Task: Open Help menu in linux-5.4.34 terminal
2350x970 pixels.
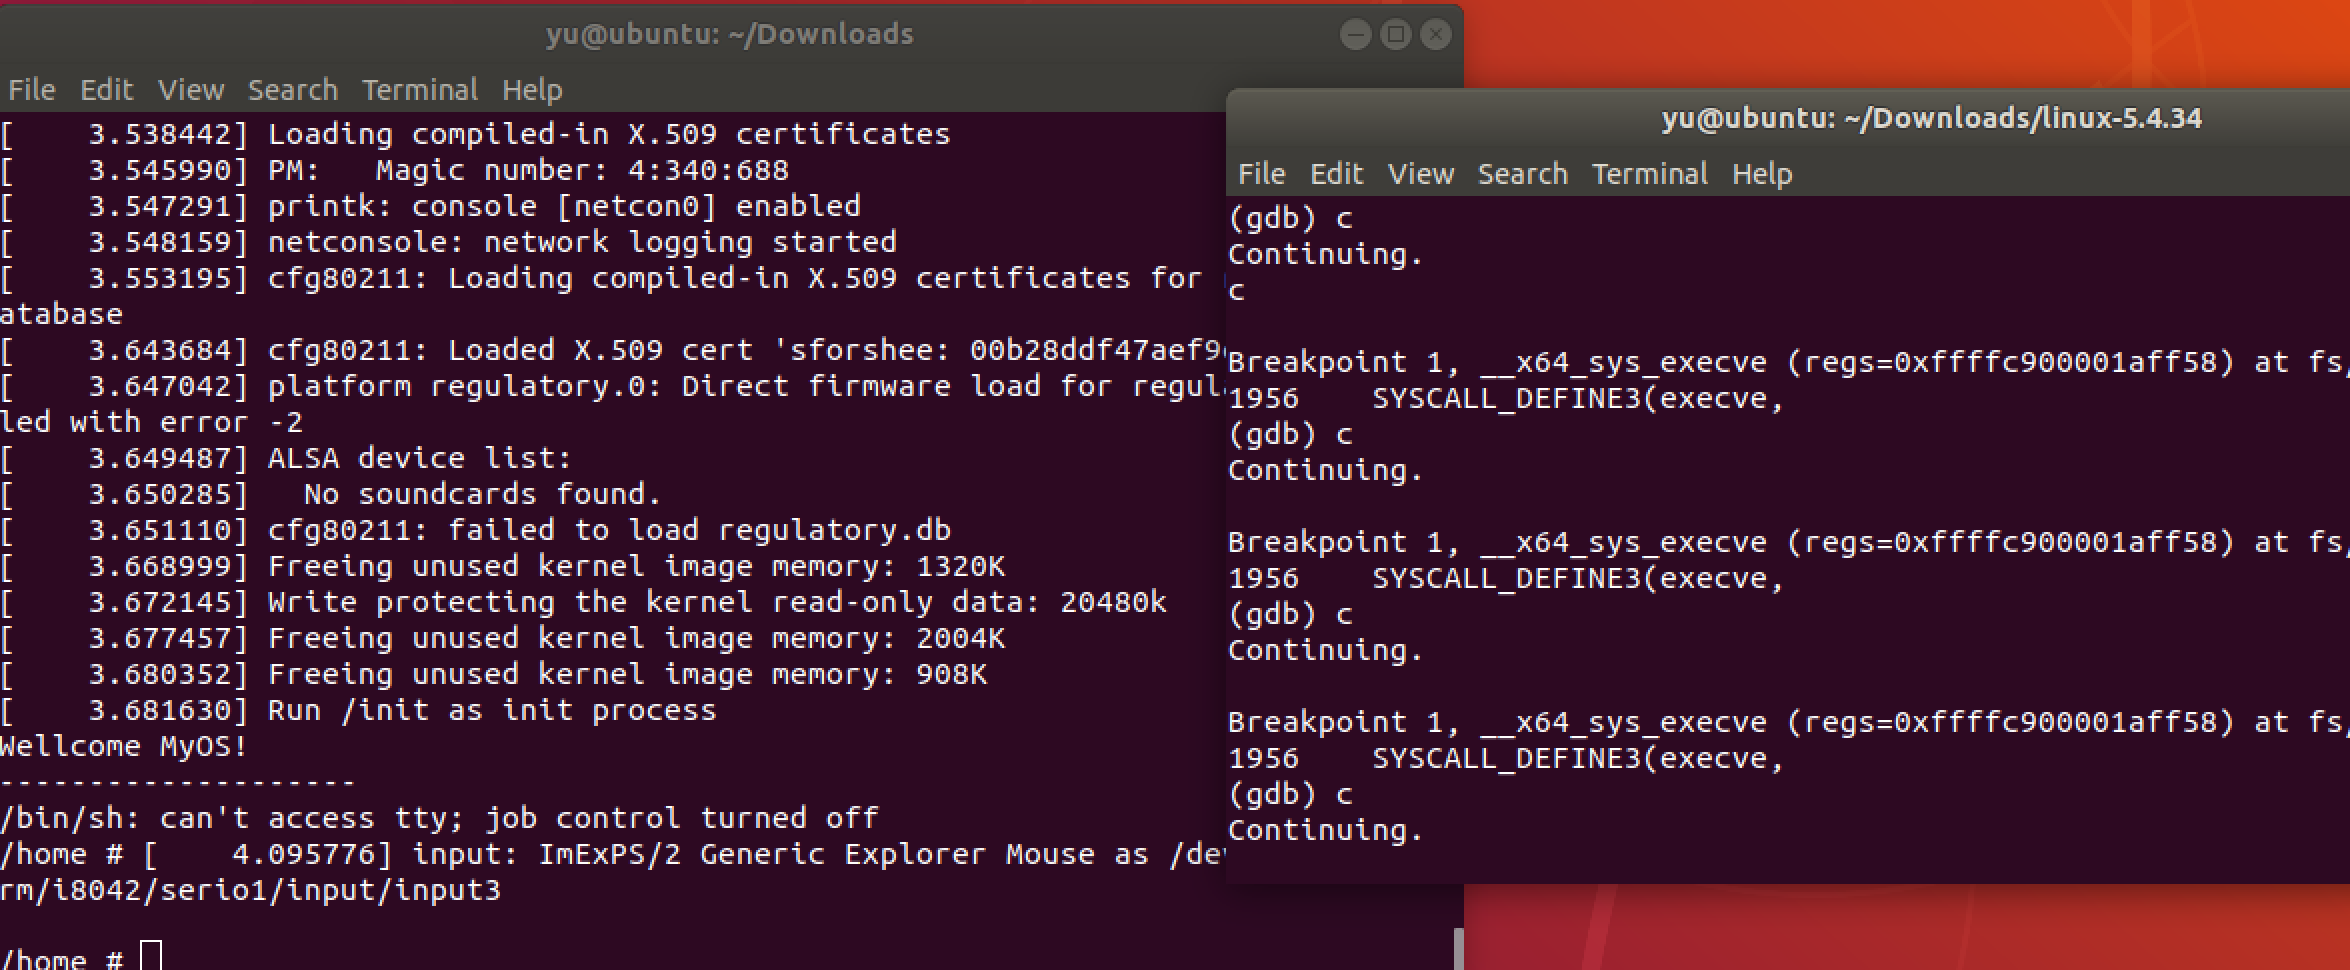Action: pyautogui.click(x=1762, y=174)
